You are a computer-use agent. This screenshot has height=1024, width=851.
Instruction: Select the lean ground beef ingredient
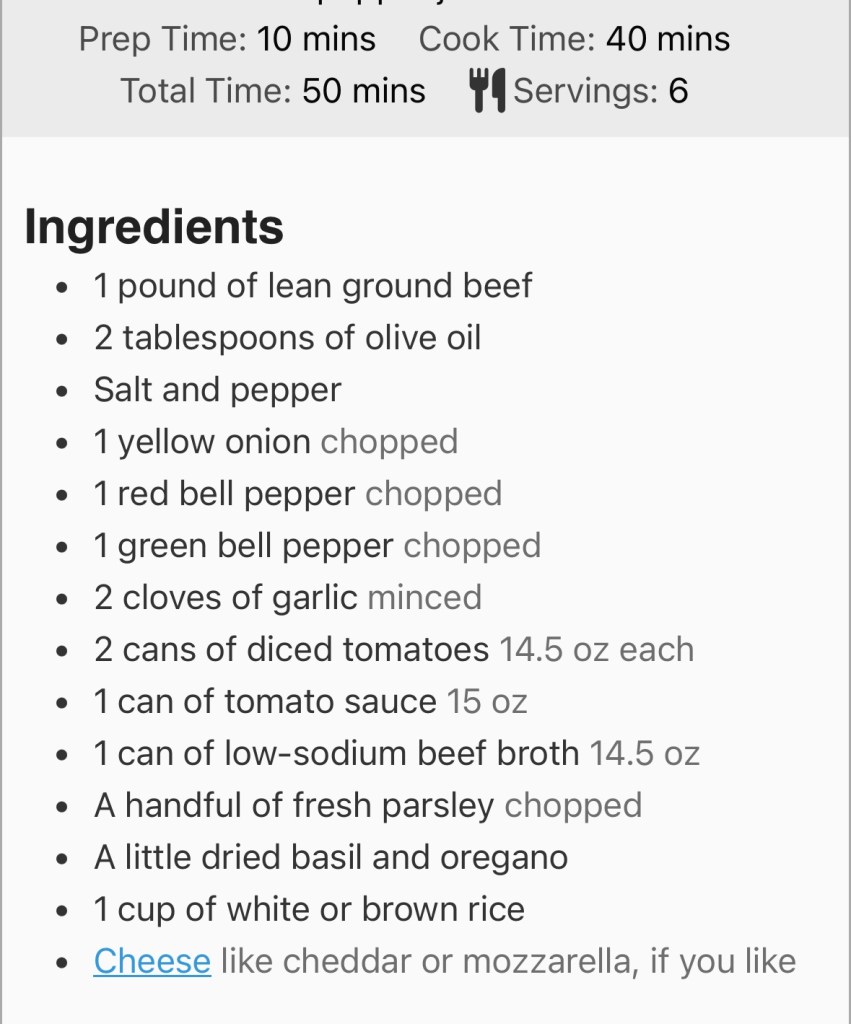click(x=313, y=286)
